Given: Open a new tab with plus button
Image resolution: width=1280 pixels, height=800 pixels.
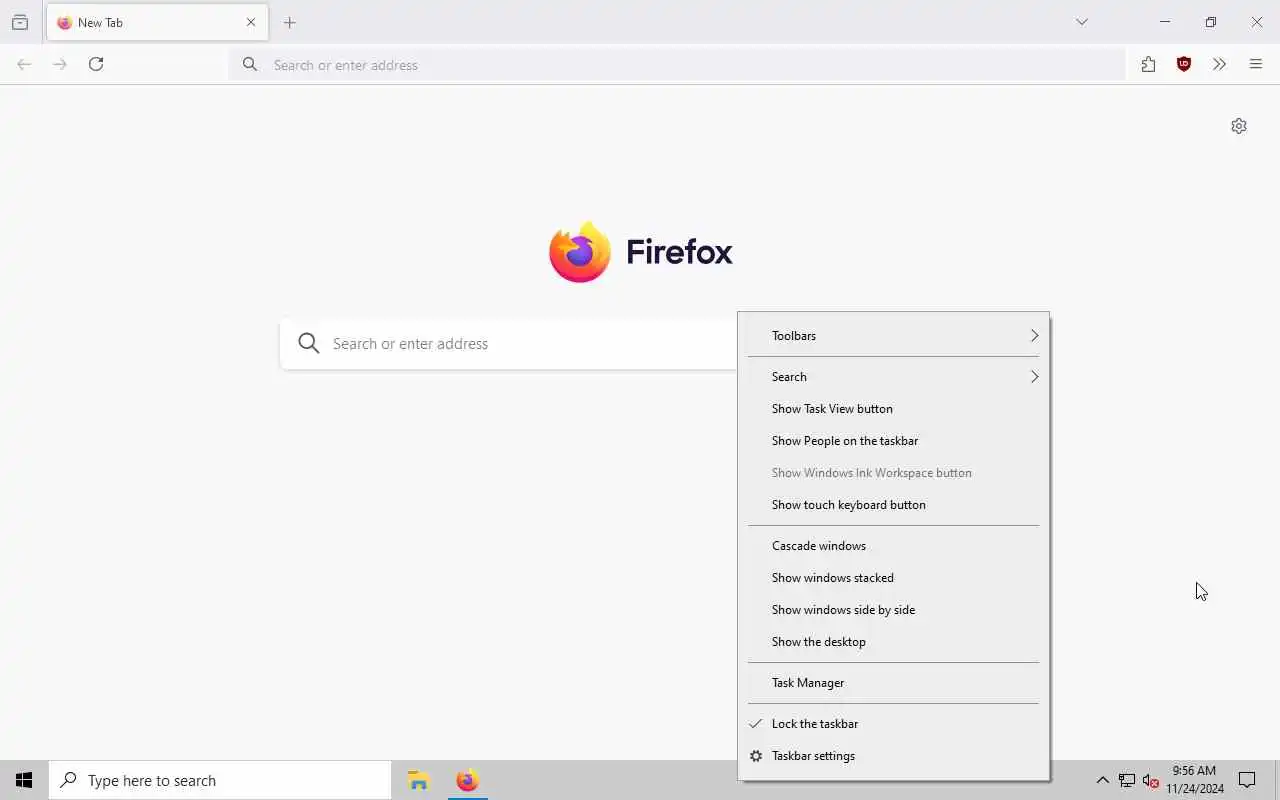Looking at the screenshot, I should point(290,22).
